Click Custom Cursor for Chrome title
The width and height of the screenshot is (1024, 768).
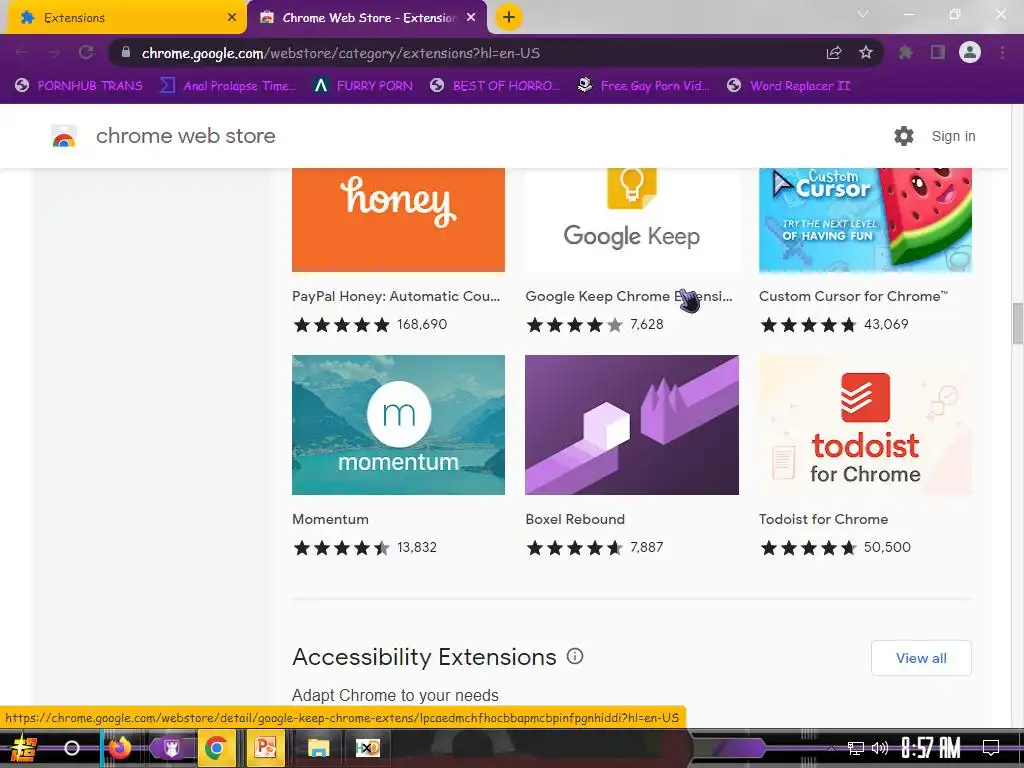pos(853,296)
